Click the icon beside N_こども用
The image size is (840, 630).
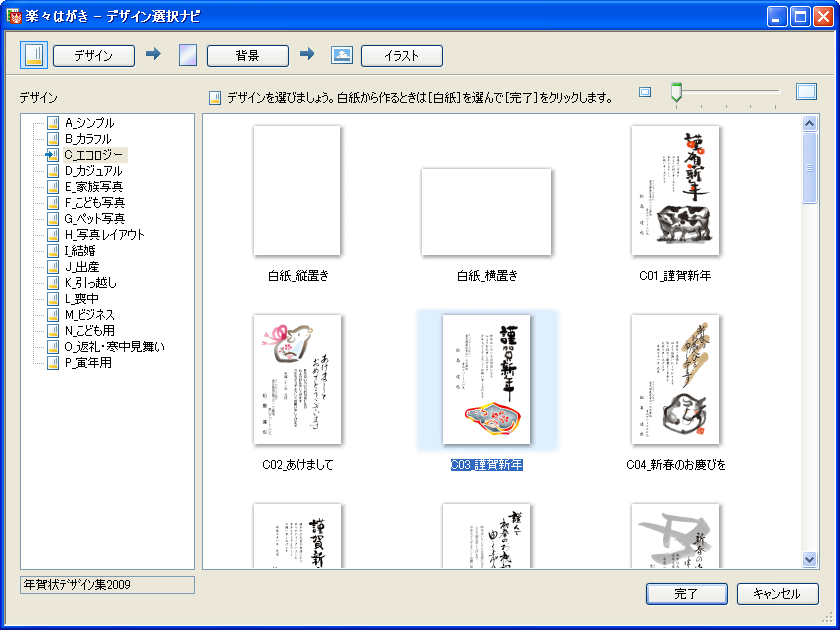click(53, 331)
